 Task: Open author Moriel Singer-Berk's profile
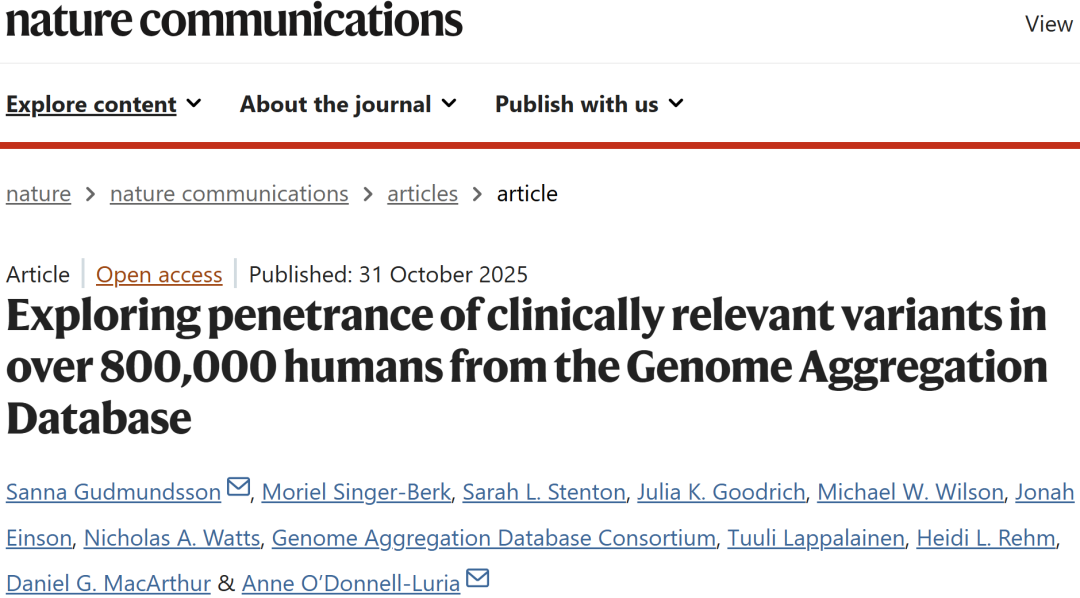point(357,492)
